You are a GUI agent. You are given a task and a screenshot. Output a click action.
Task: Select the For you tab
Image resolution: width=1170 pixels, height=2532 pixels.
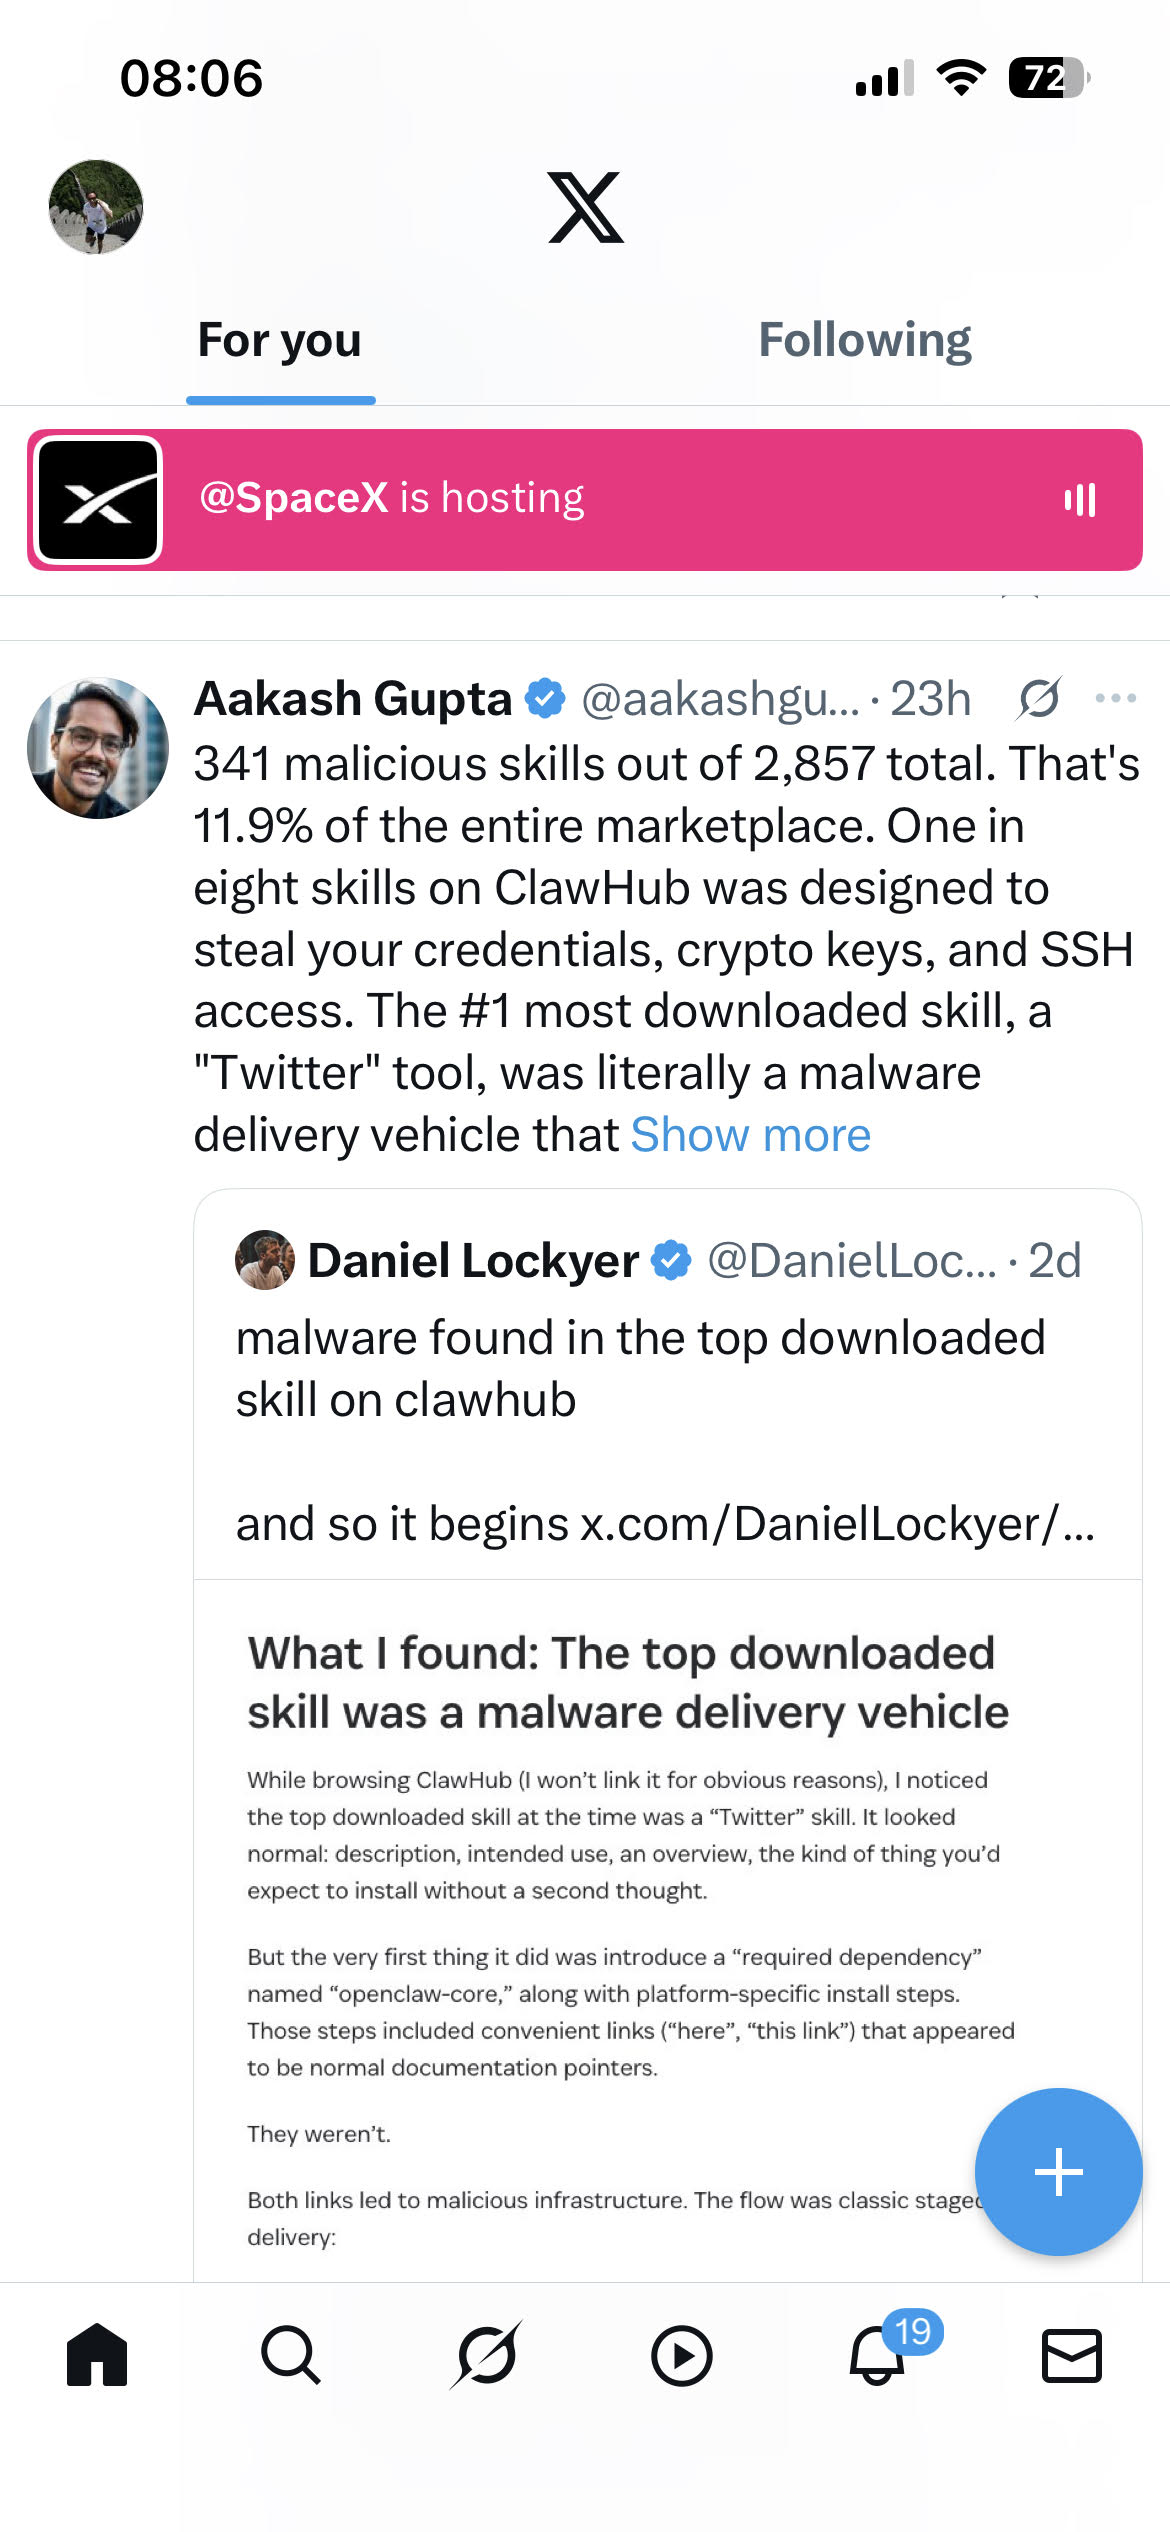pos(280,340)
